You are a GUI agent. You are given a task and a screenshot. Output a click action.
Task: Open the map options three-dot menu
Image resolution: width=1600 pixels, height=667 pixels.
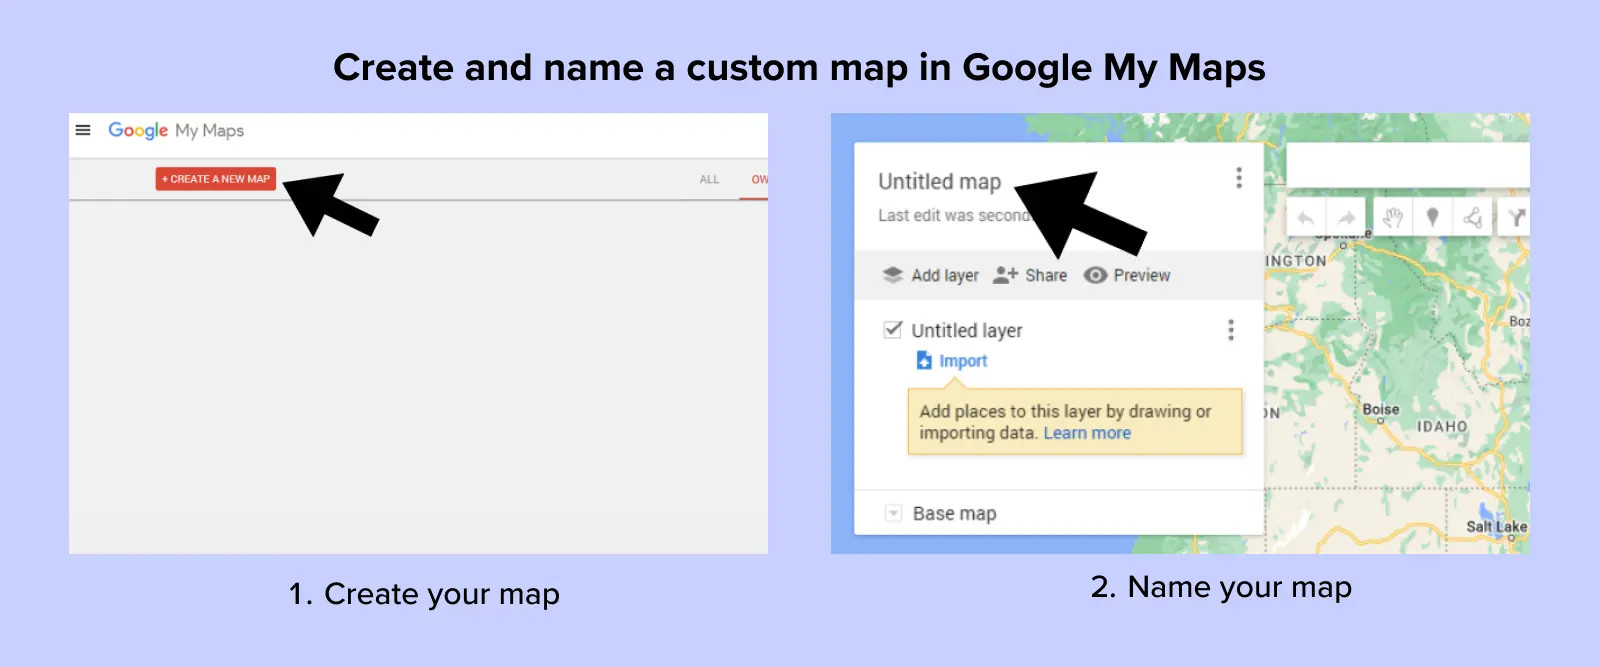tap(1239, 178)
